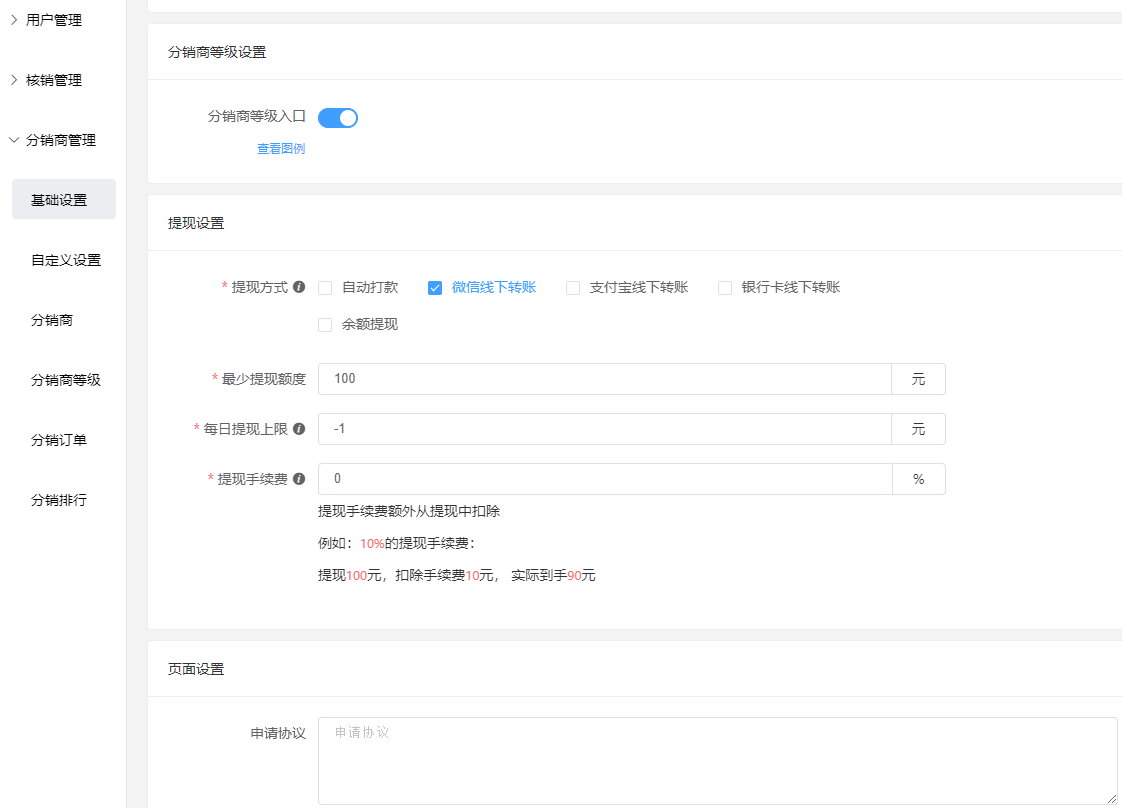This screenshot has height=808, width=1122.
Task: Expand the 用户管理 sidebar menu
Action: 54,20
